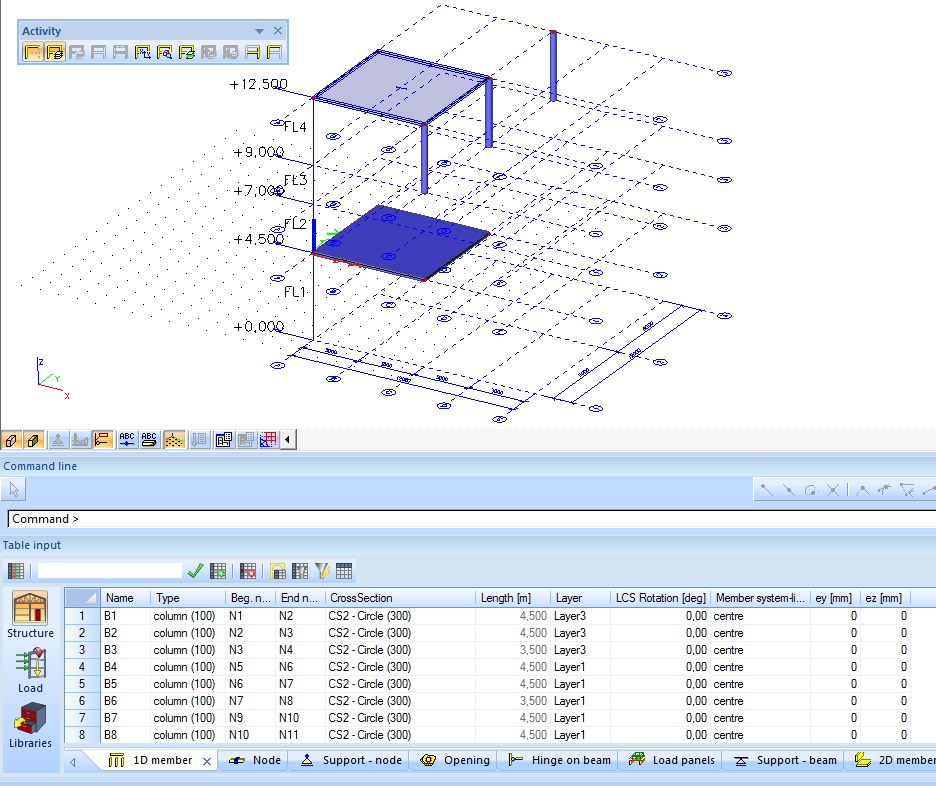Click the CrossSection column header
This screenshot has width=936, height=786.
(400, 598)
